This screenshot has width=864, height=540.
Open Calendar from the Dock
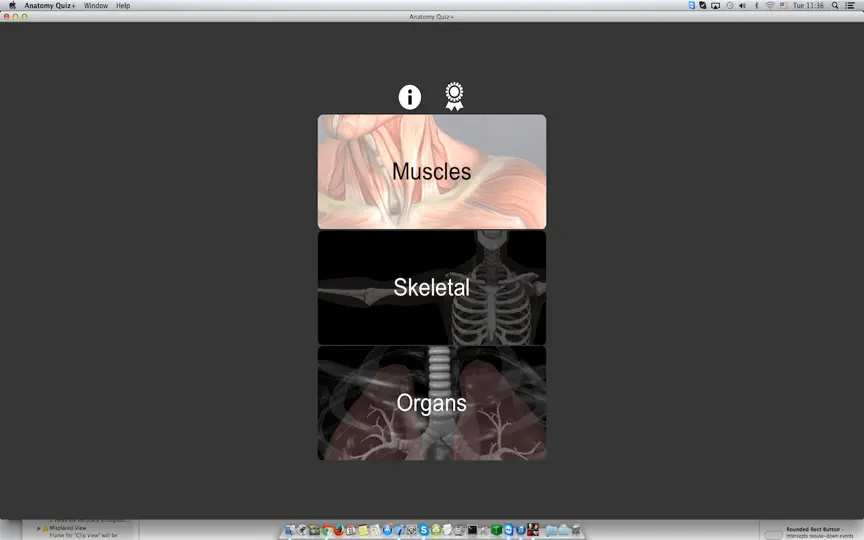tap(351, 530)
